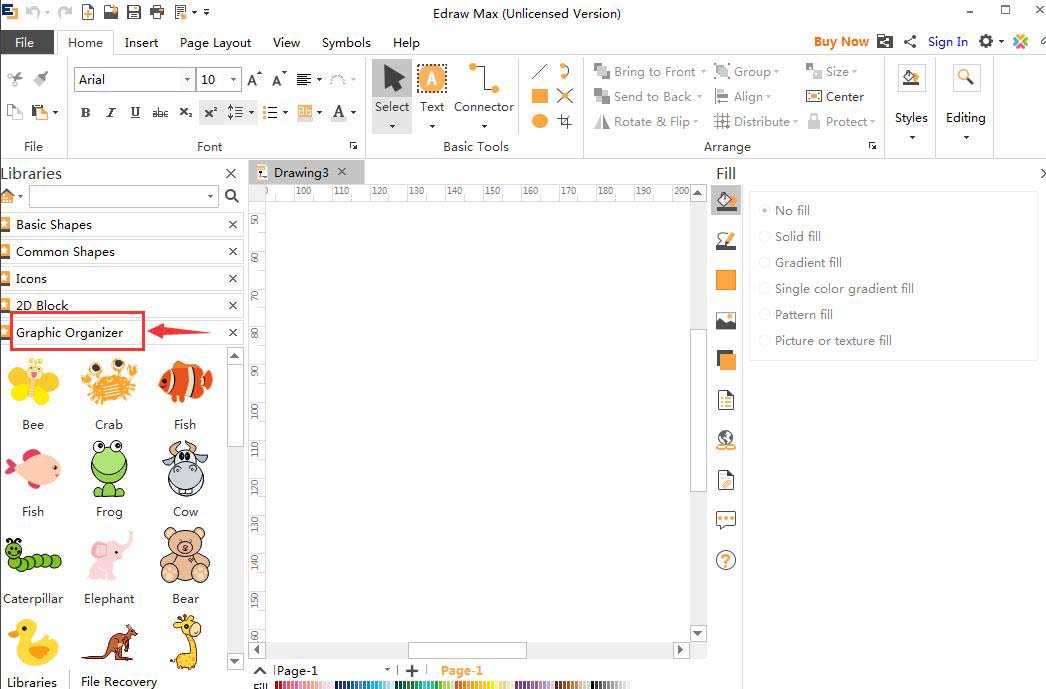1046x689 pixels.
Task: Open the Basic Shapes library
Action: 120,225
